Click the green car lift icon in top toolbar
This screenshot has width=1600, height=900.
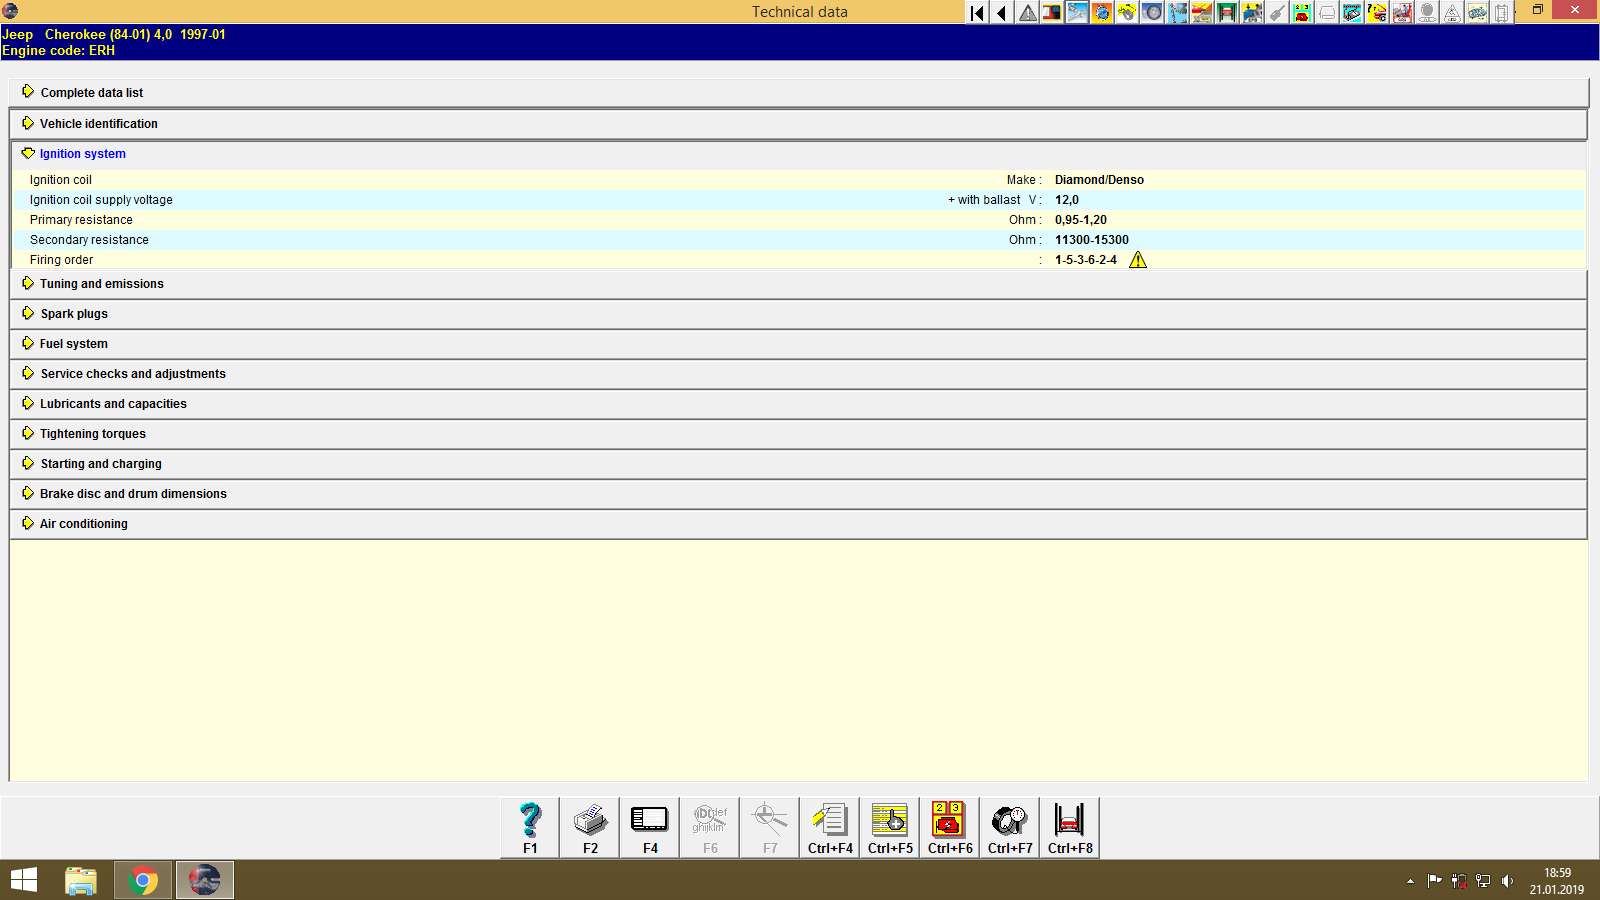point(1224,13)
